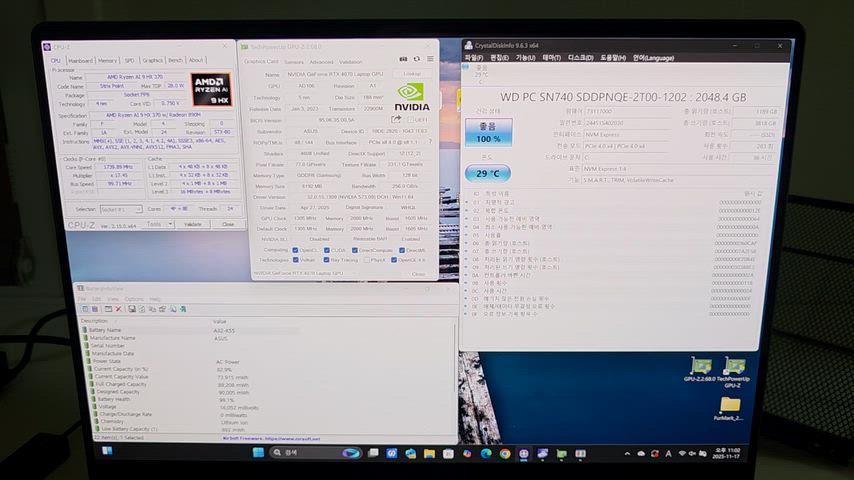
Task: Open Microsoft Edge from the taskbar
Action: [486, 453]
